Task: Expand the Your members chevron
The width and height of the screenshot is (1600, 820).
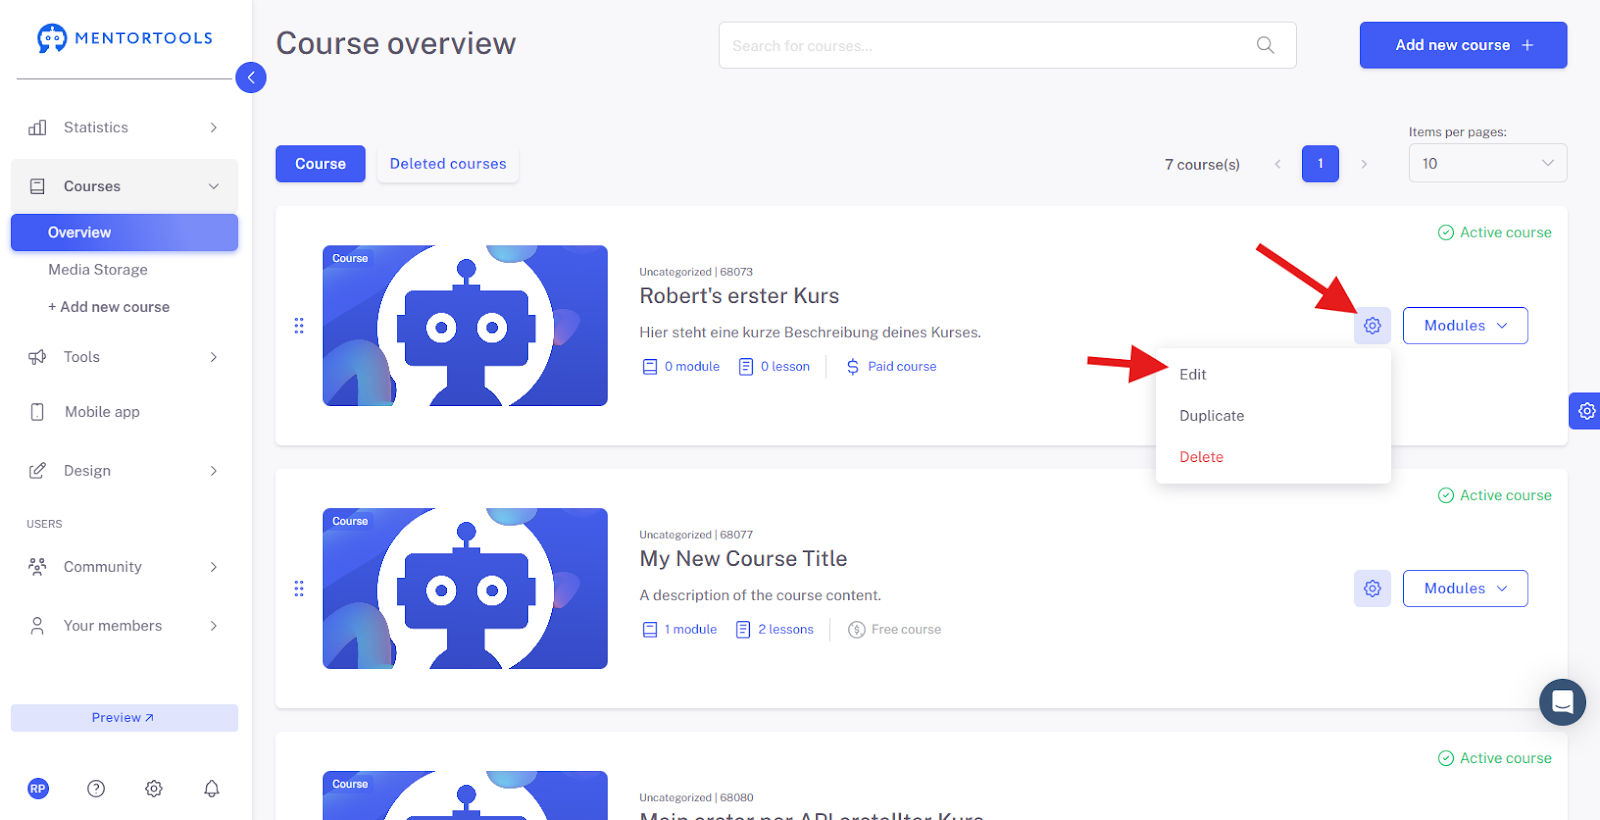Action: [214, 626]
